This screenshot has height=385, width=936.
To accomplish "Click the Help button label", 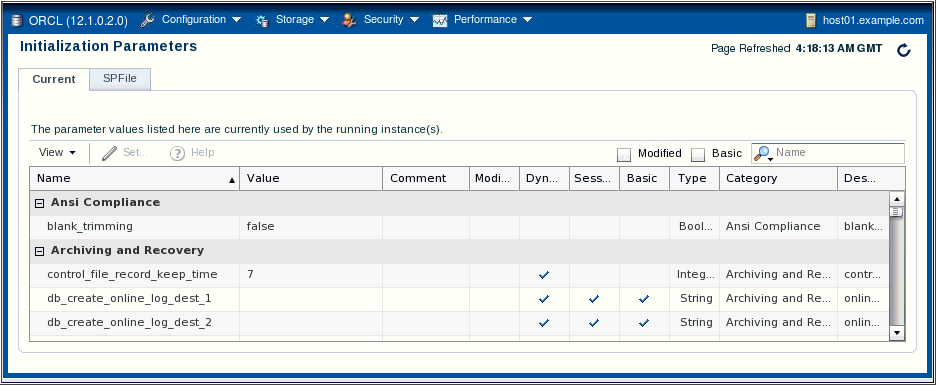I will [202, 153].
